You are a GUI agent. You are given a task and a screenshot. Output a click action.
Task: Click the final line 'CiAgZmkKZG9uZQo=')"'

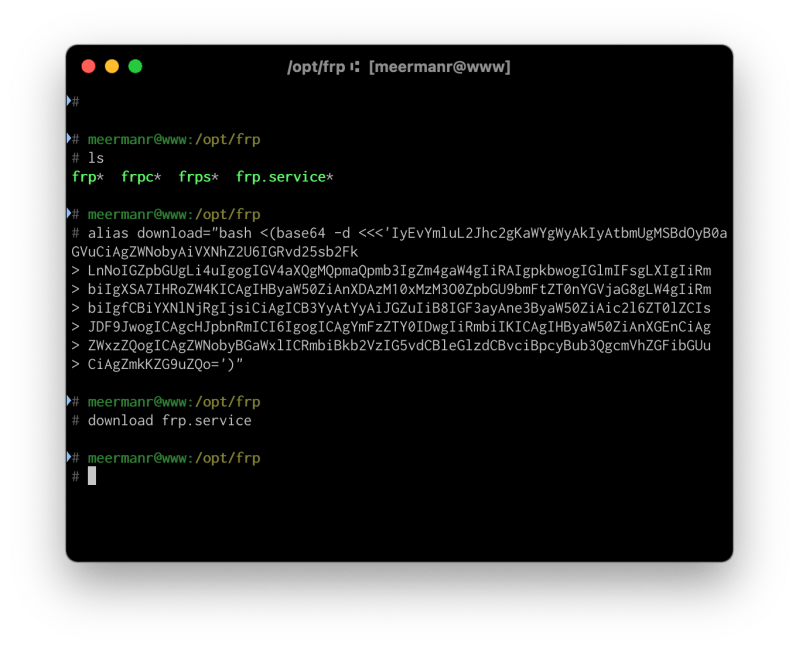pyautogui.click(x=166, y=365)
